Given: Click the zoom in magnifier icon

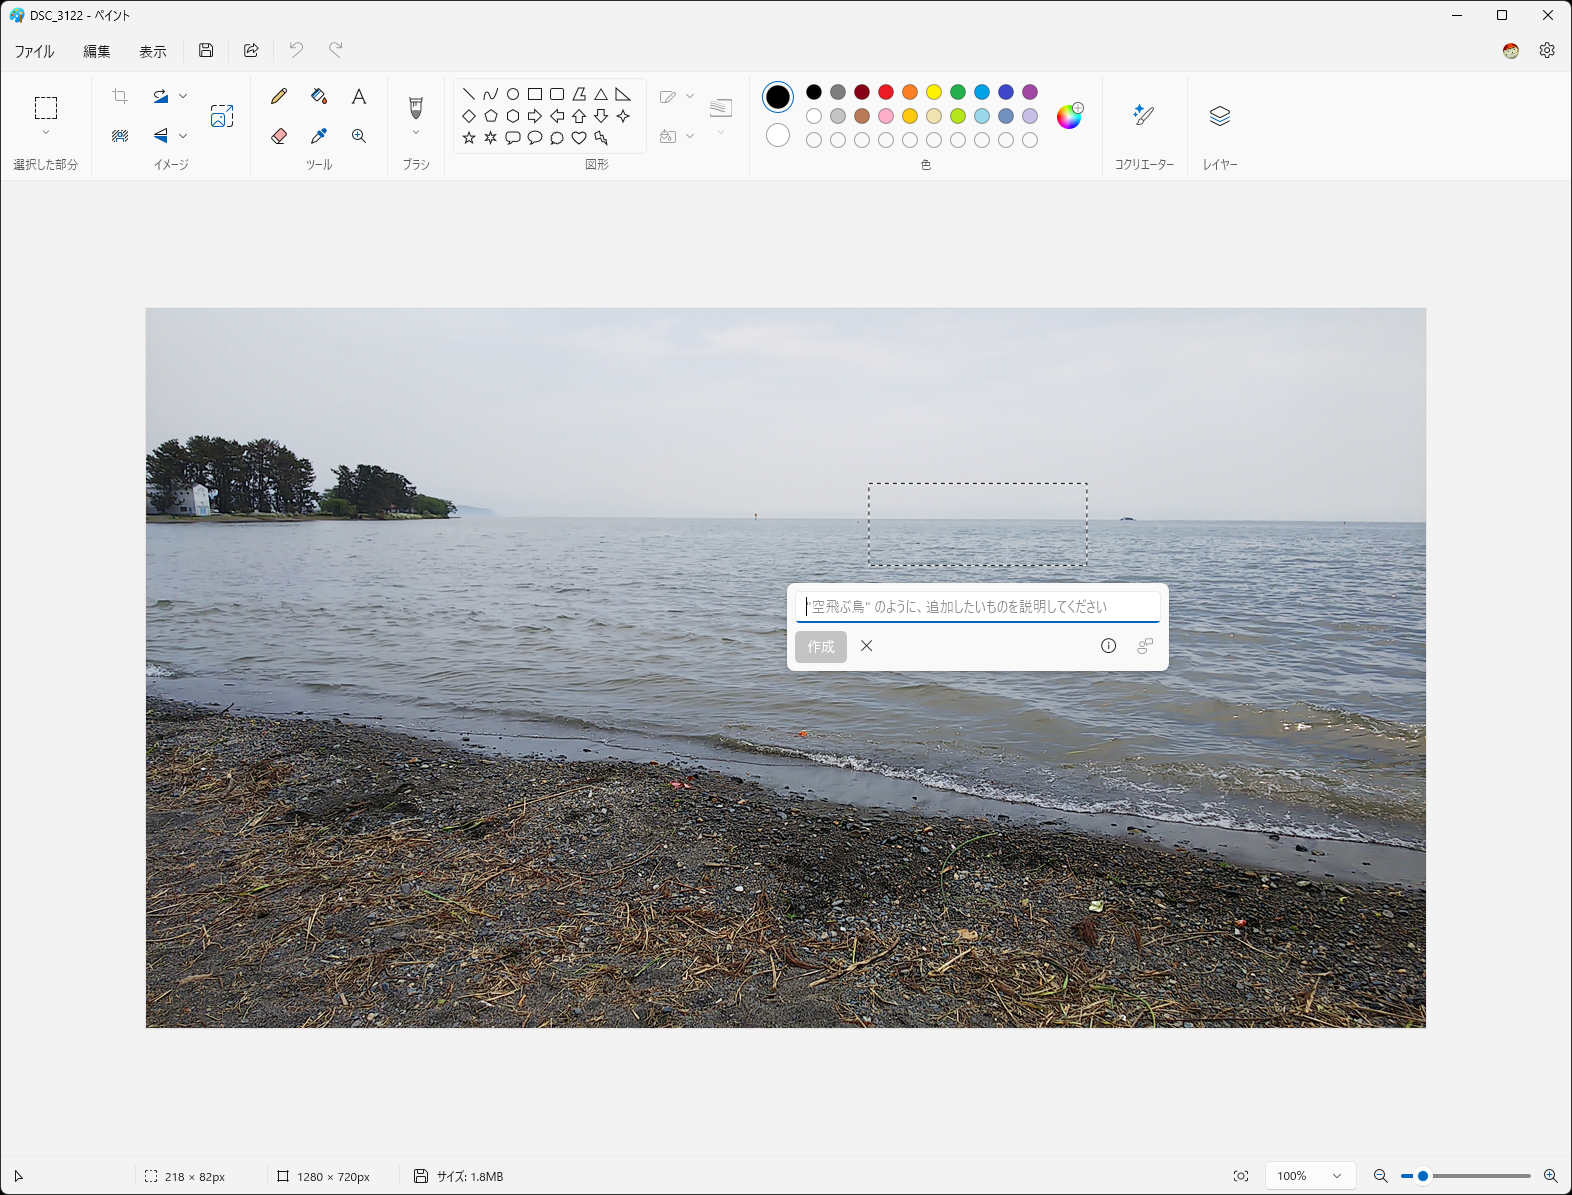Looking at the screenshot, I should (1551, 1176).
